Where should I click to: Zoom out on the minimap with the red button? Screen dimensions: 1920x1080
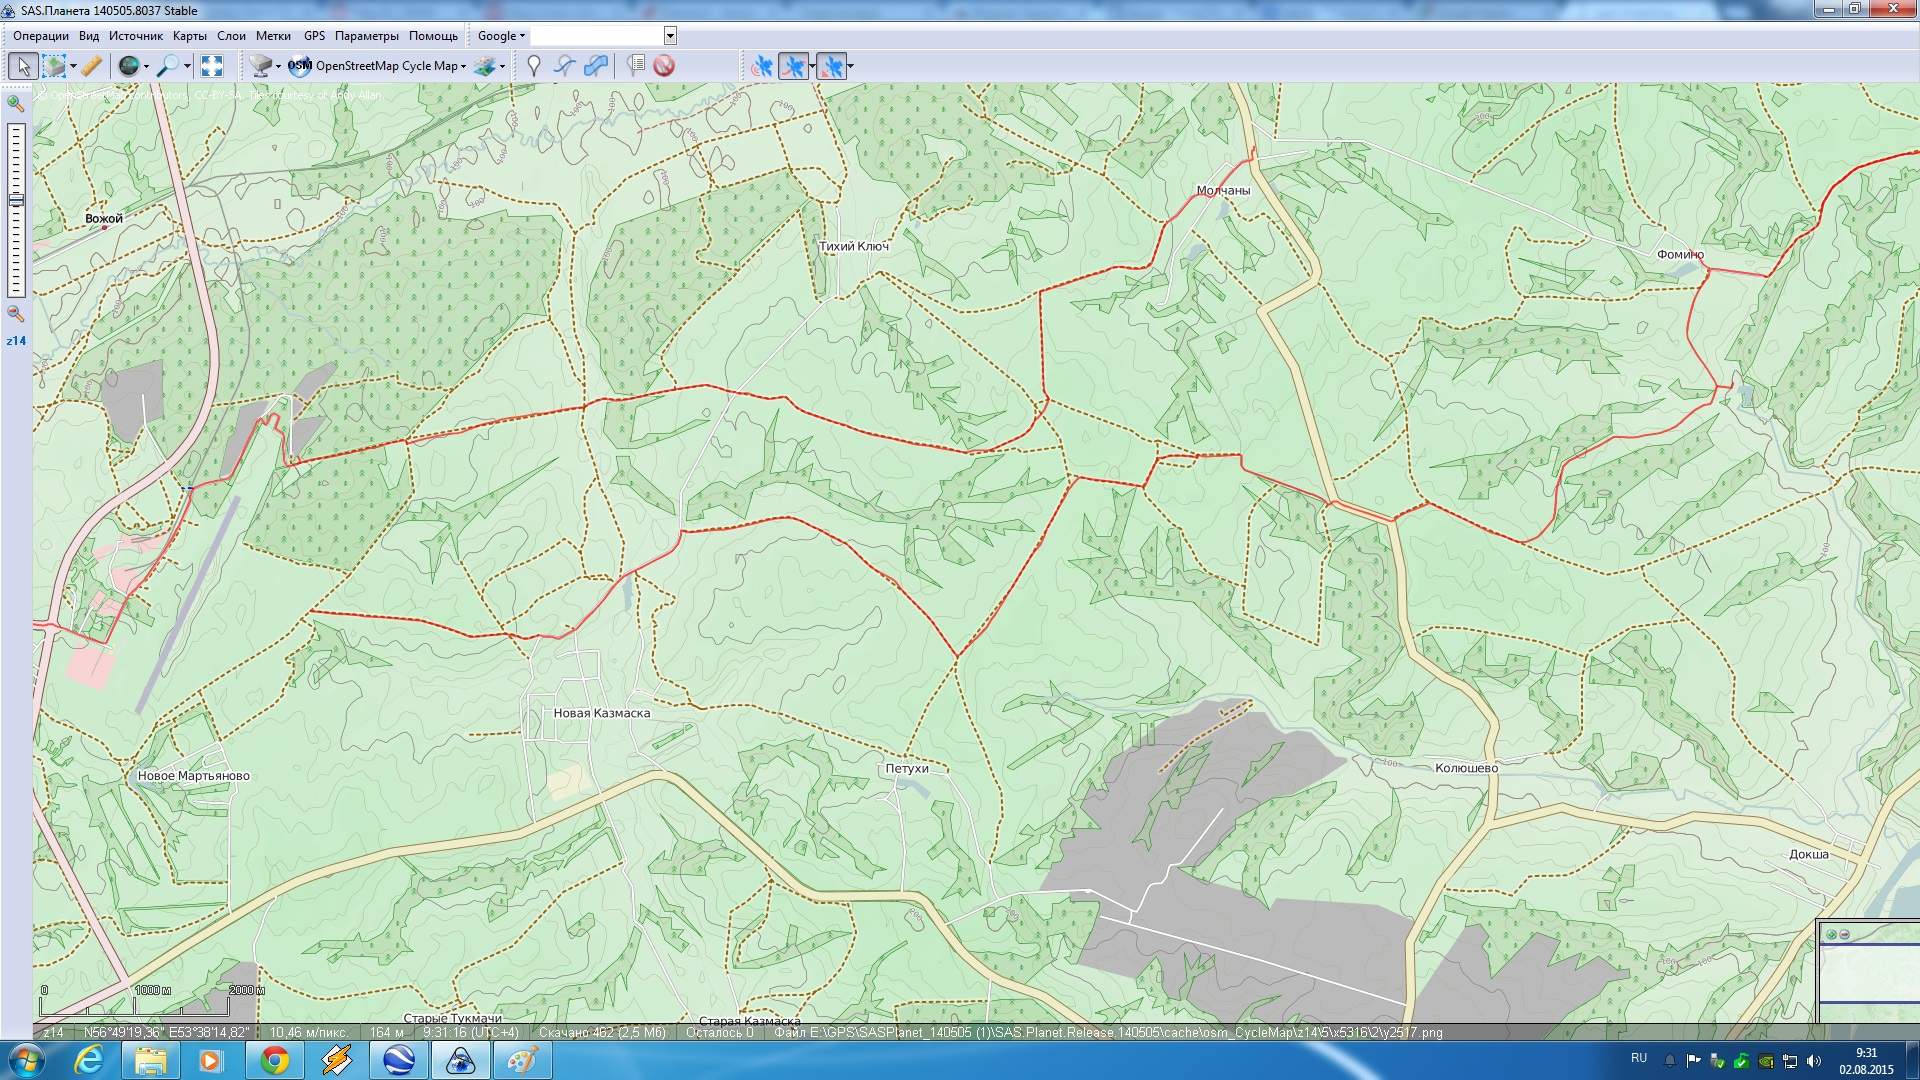pos(1845,935)
